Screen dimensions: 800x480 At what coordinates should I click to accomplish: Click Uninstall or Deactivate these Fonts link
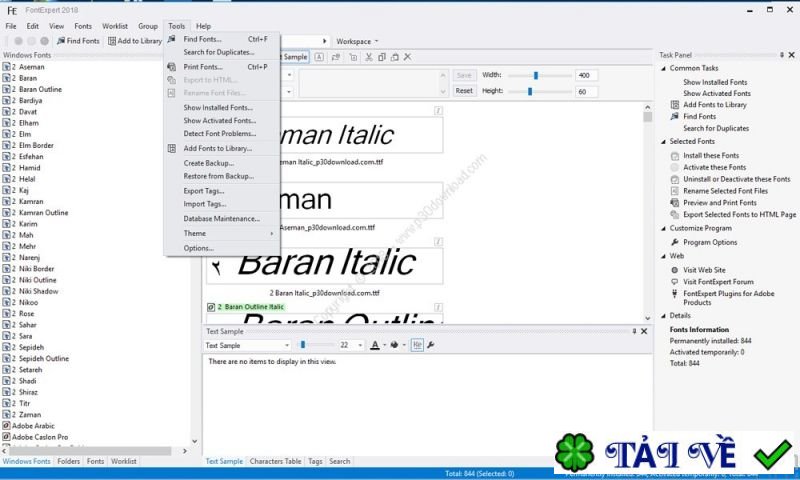736,179
